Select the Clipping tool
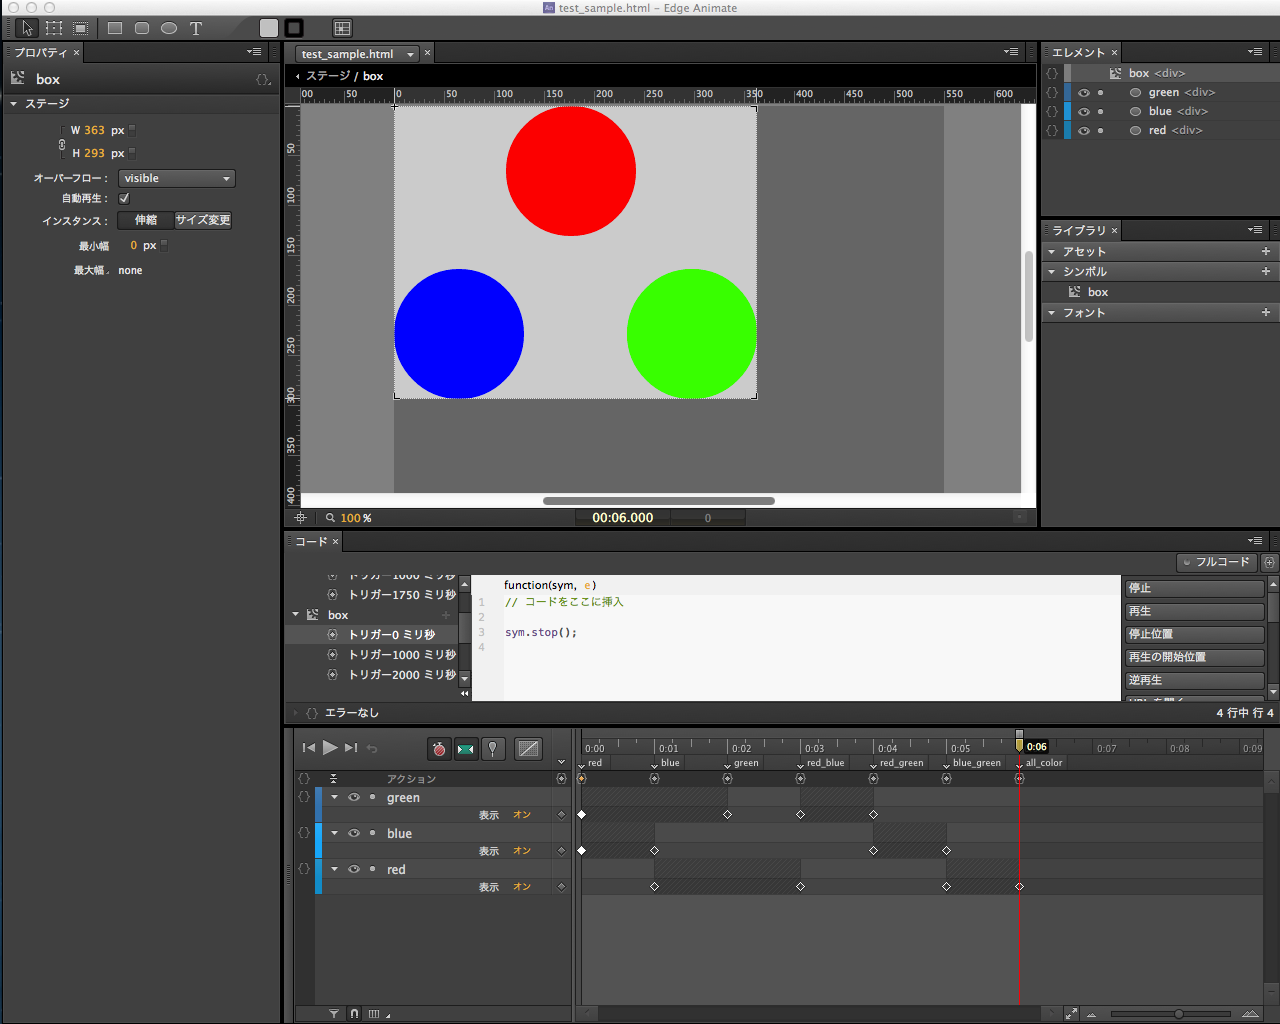Screen dimensions: 1280x1024 pos(81,28)
